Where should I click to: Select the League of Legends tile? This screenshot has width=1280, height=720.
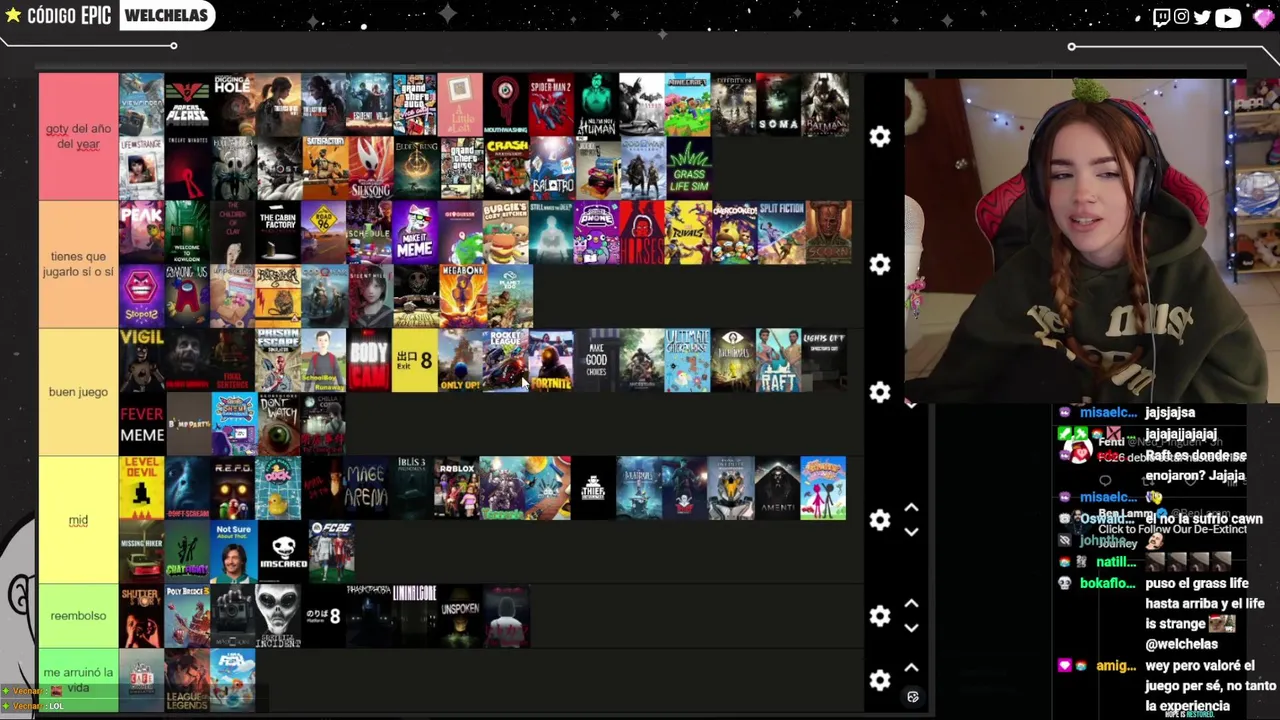(187, 680)
